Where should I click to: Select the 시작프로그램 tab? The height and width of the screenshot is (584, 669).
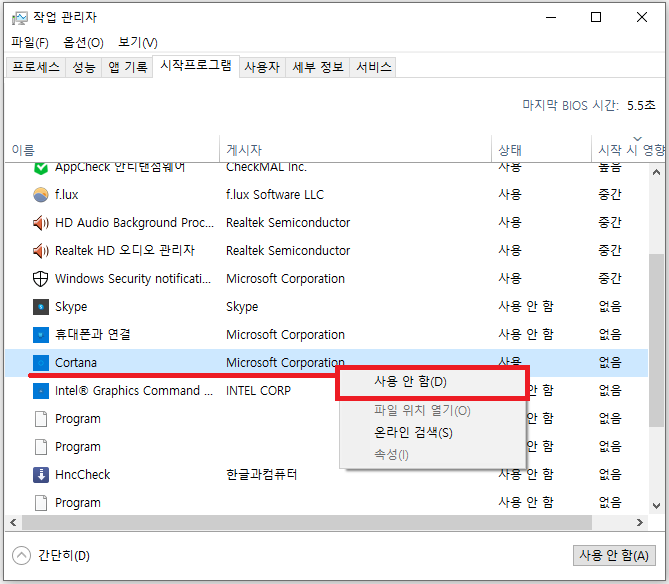[196, 65]
